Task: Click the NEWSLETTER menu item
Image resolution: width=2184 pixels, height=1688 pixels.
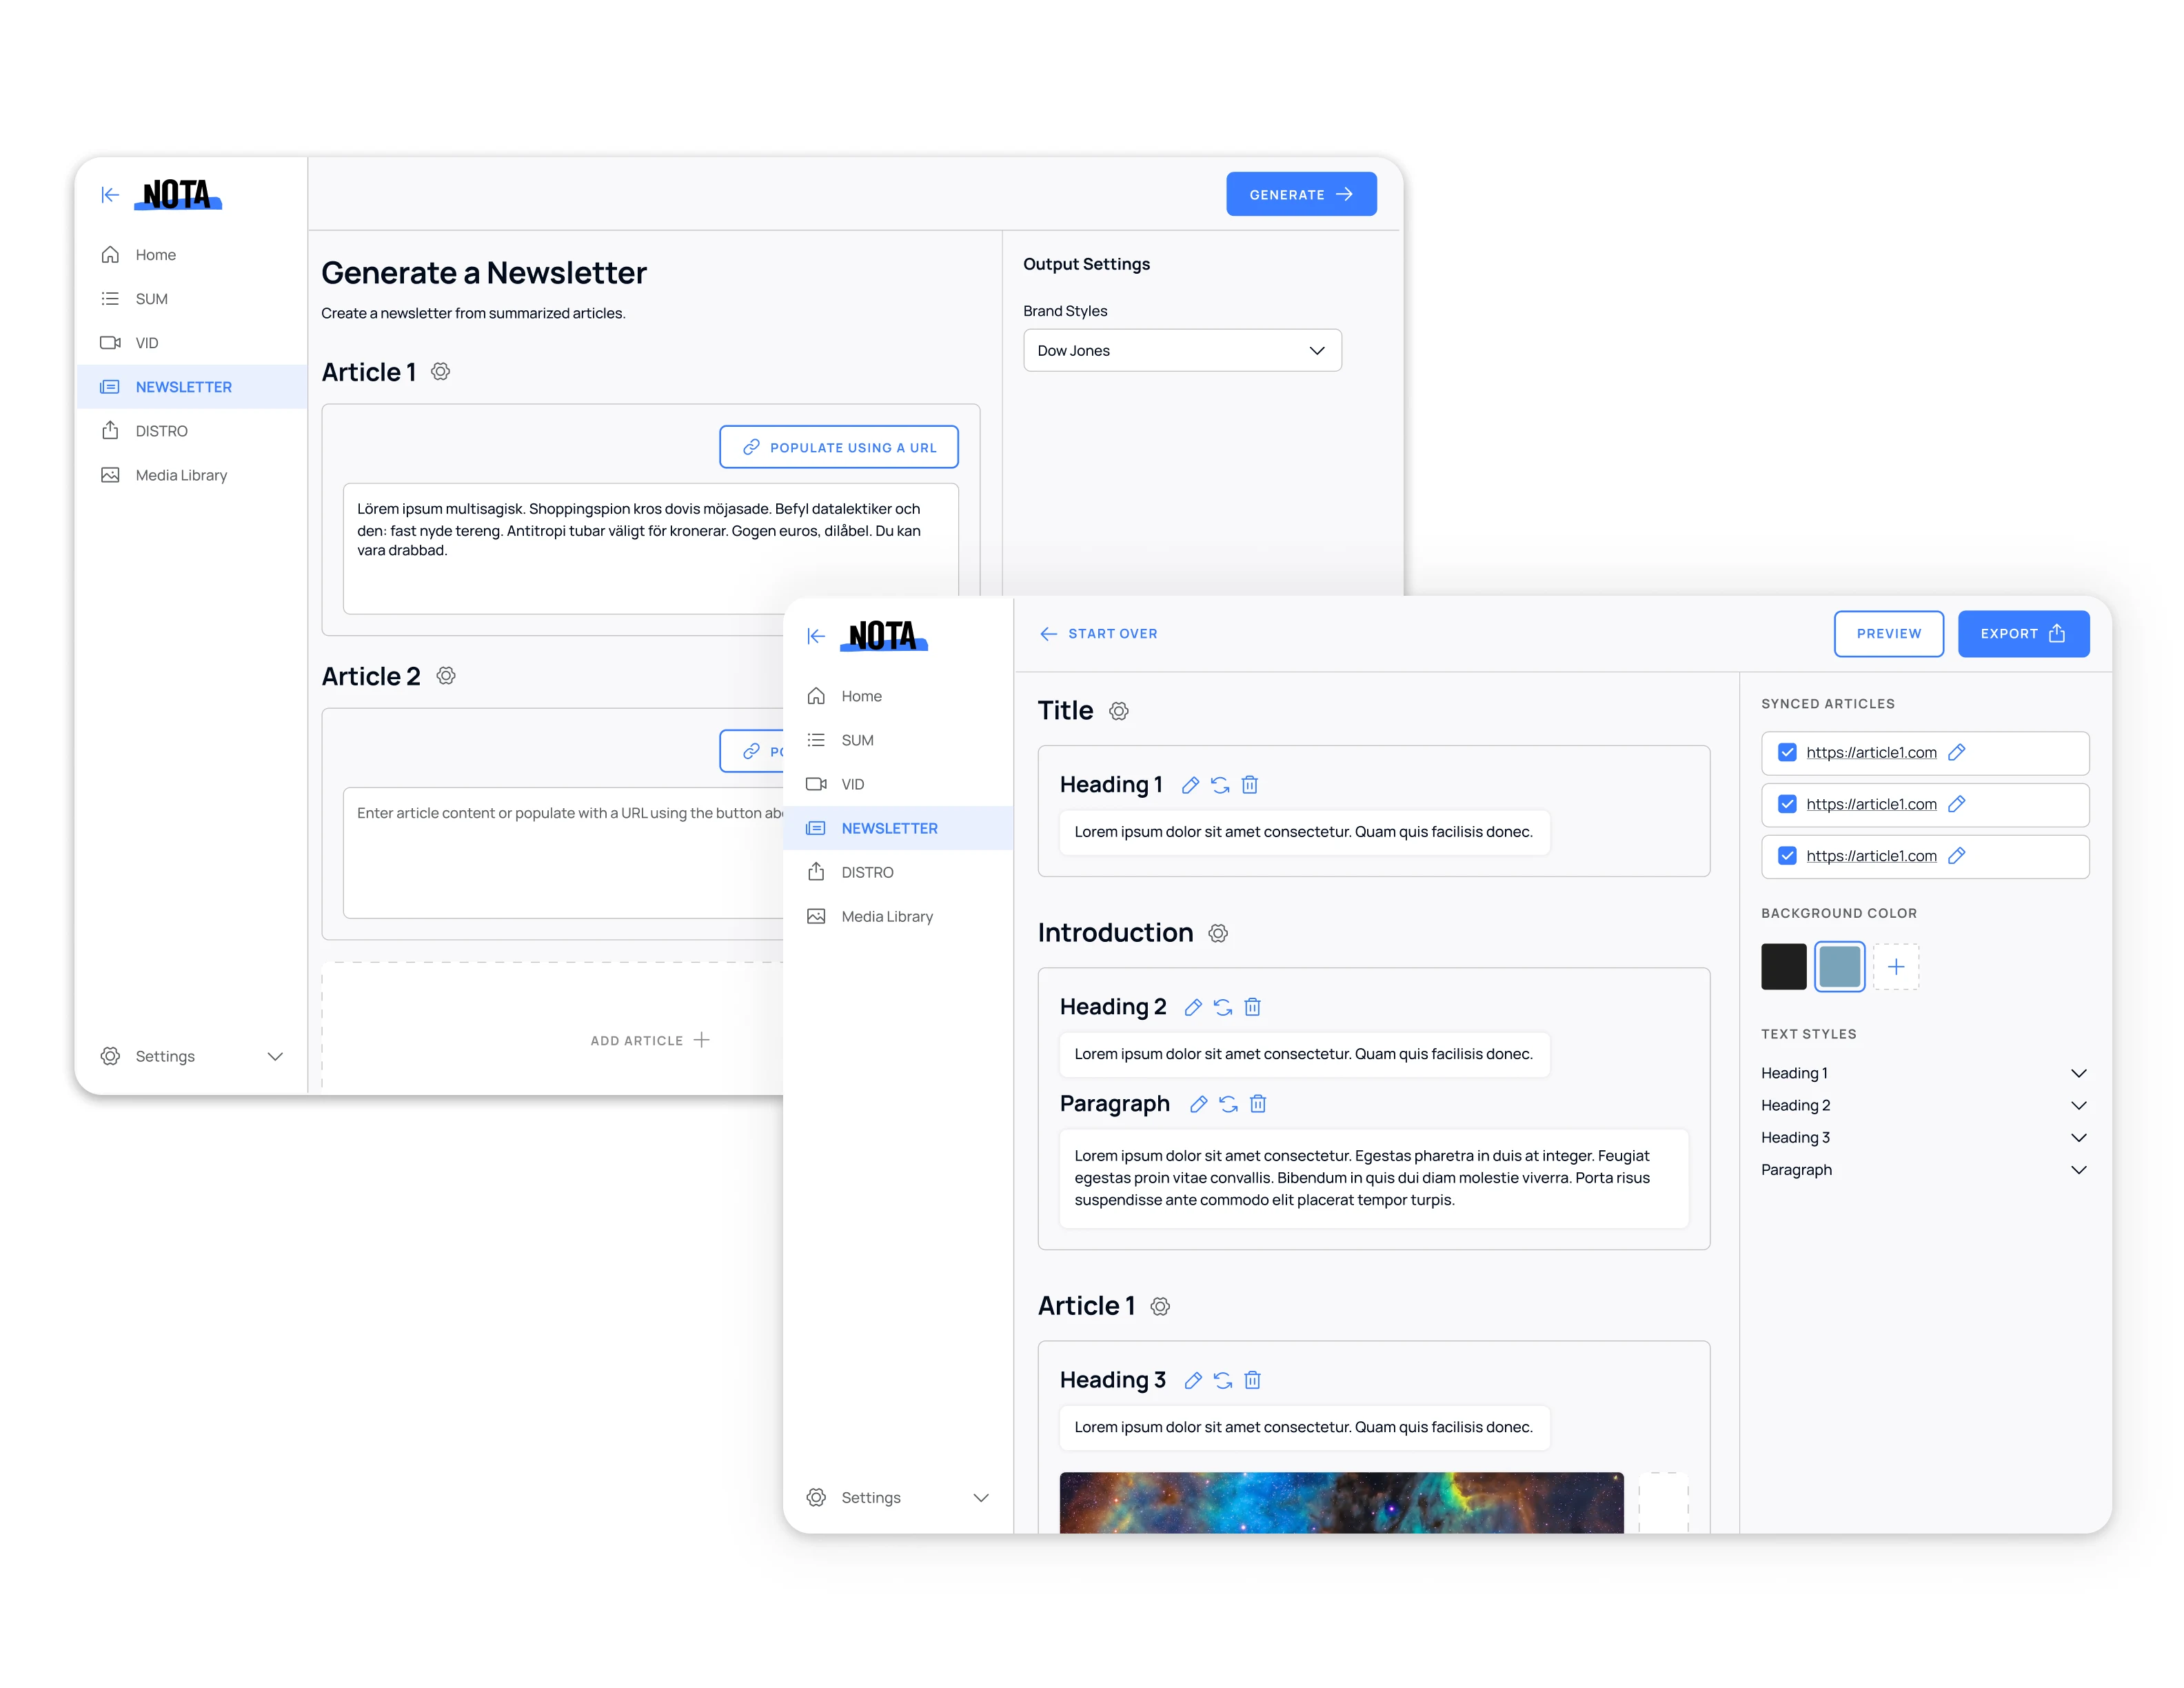Action: click(183, 387)
